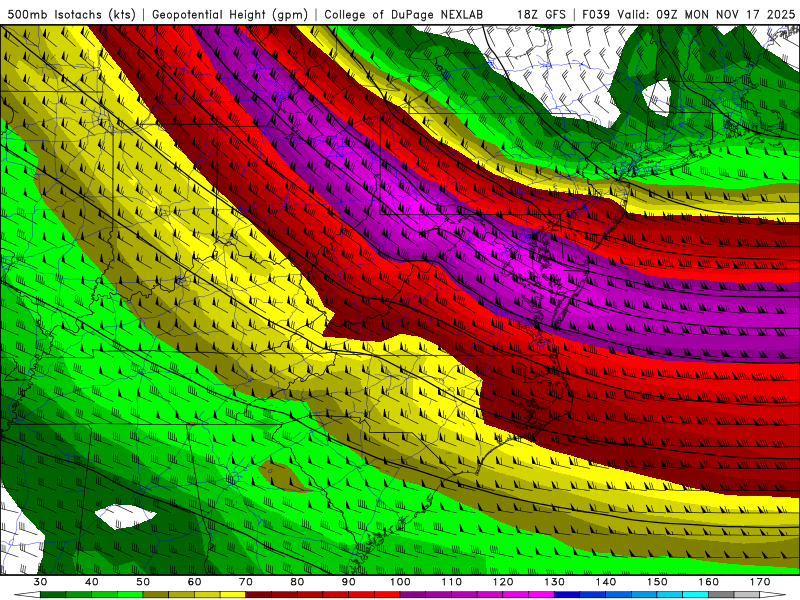Viewport: 800px width, 600px height.
Task: Click the 150 label on the legend
Action: (x=658, y=582)
